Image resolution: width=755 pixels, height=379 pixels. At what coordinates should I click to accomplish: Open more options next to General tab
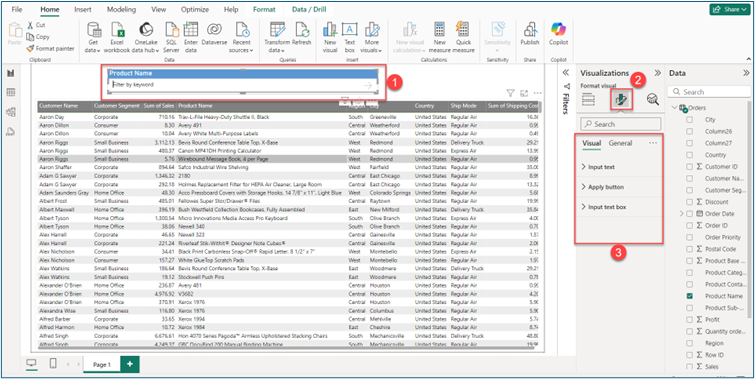coord(653,143)
